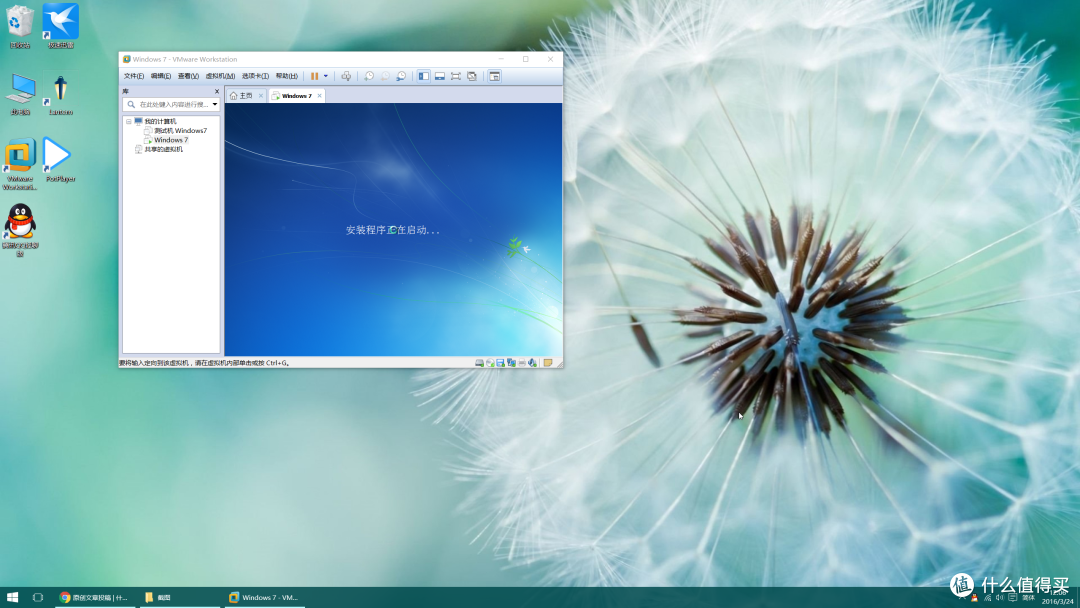This screenshot has width=1080, height=608.
Task: Click the 简体 input method indicator
Action: tap(1028, 597)
